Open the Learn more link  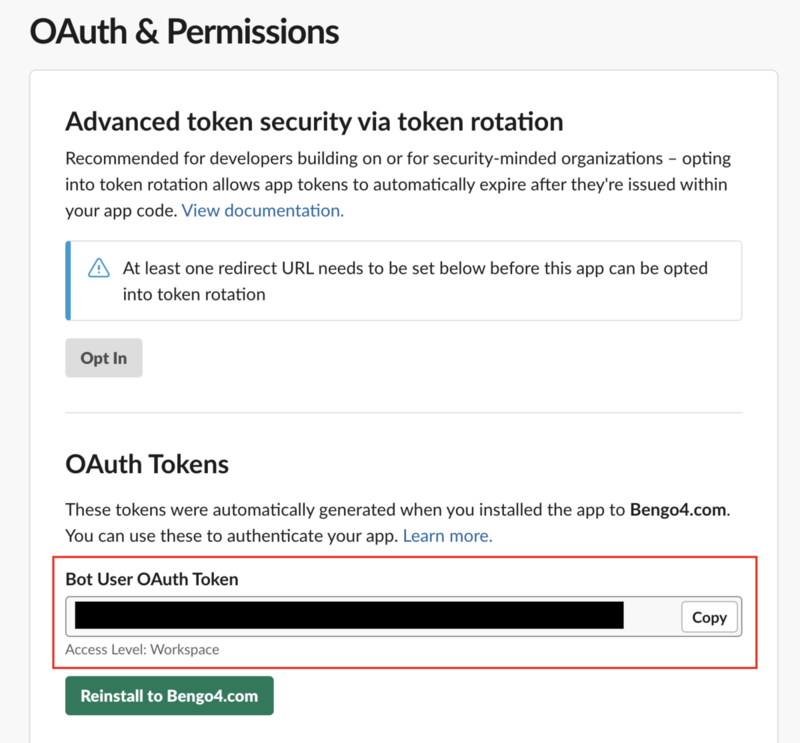pyautogui.click(x=447, y=536)
